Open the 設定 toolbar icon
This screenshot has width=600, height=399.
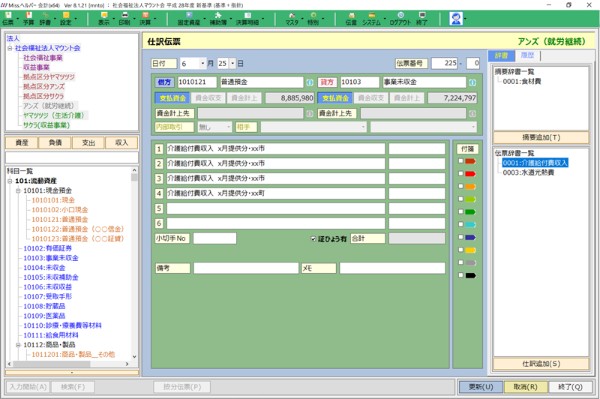click(x=66, y=18)
